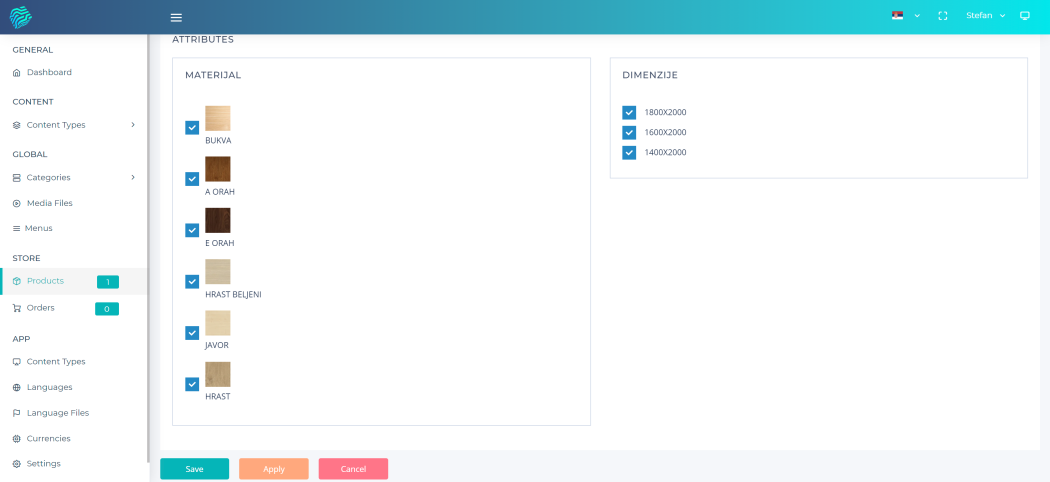
Task: Click the E ORAH dark wood swatch
Action: click(217, 220)
